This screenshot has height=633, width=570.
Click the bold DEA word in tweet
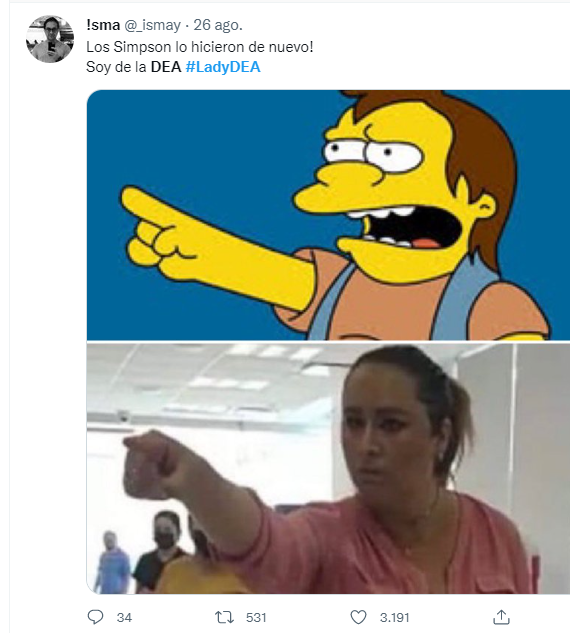(x=166, y=67)
